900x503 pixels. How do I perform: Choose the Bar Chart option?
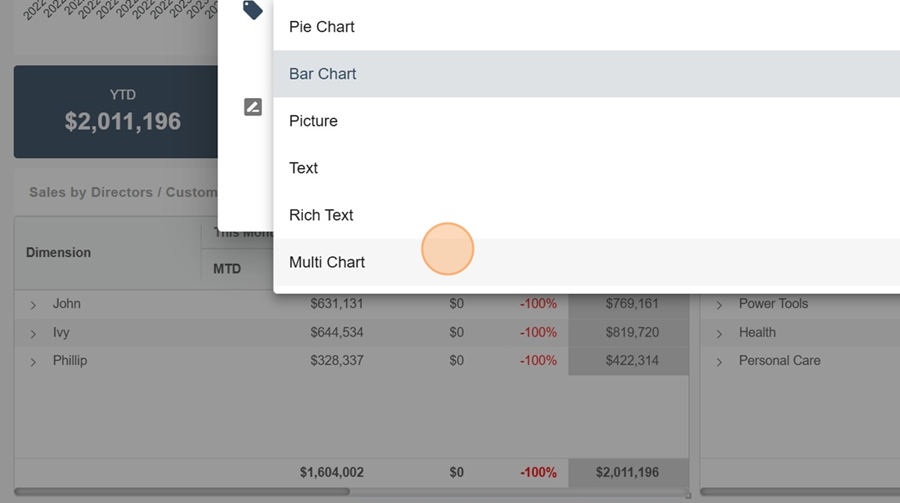323,74
